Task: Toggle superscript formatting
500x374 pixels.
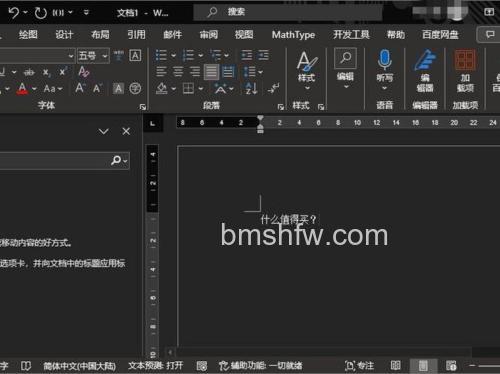Action: tap(62, 72)
